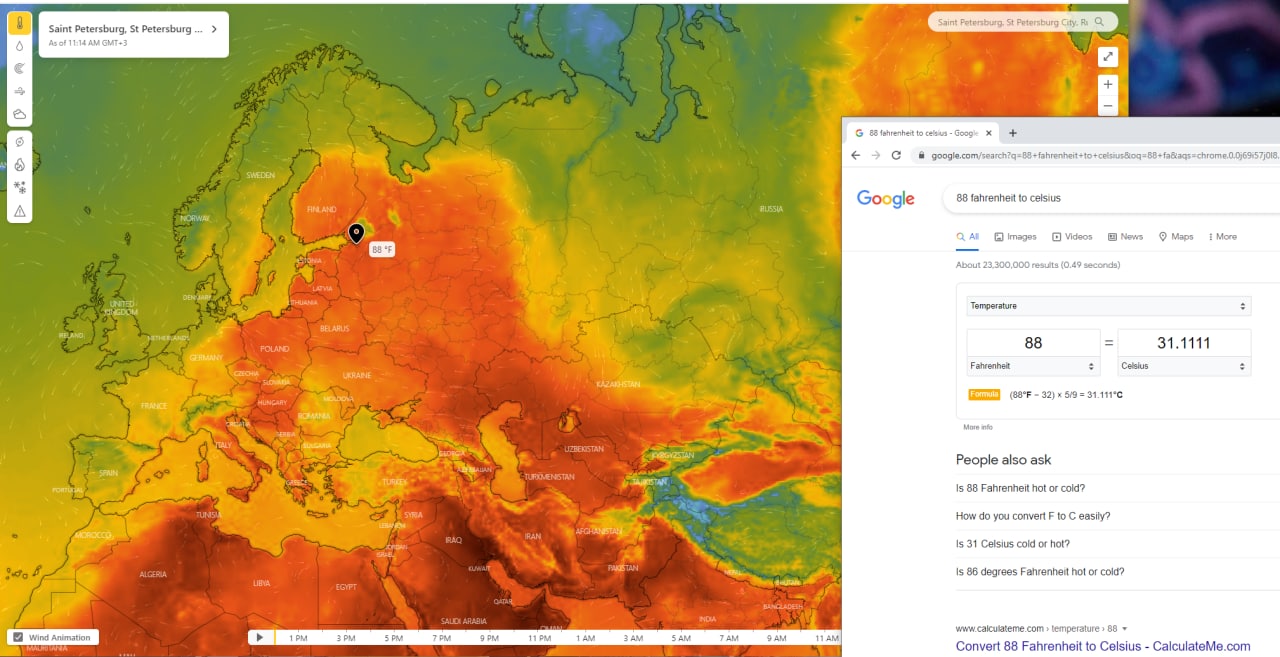Click the 'People also ask' heading
Image resolution: width=1280 pixels, height=657 pixels.
pos(1003,460)
